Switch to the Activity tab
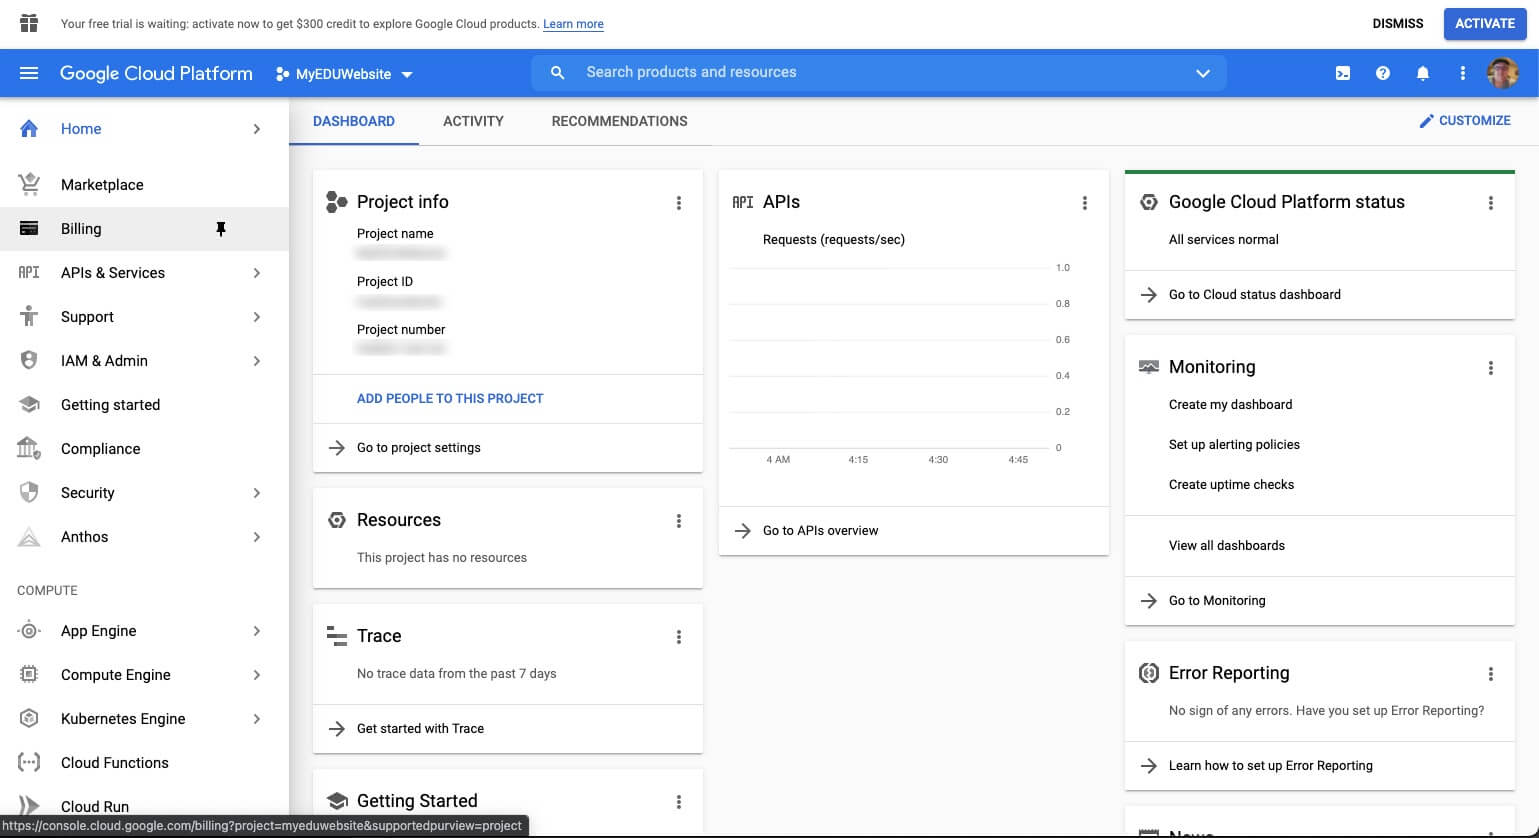This screenshot has height=838, width=1539. click(473, 121)
